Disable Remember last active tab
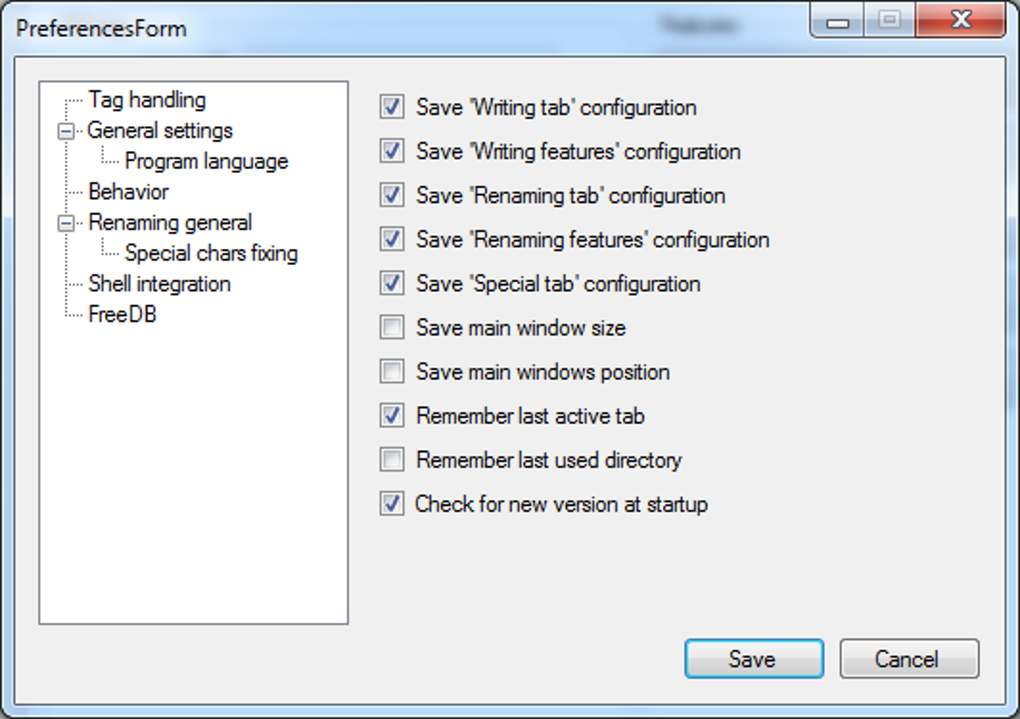This screenshot has width=1020, height=719. pos(392,416)
